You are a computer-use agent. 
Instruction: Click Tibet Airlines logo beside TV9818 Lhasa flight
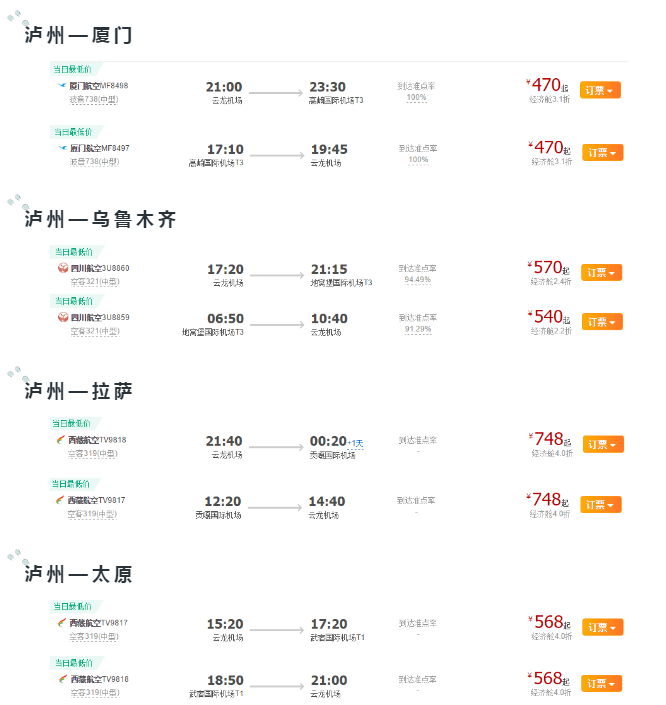[x=61, y=440]
